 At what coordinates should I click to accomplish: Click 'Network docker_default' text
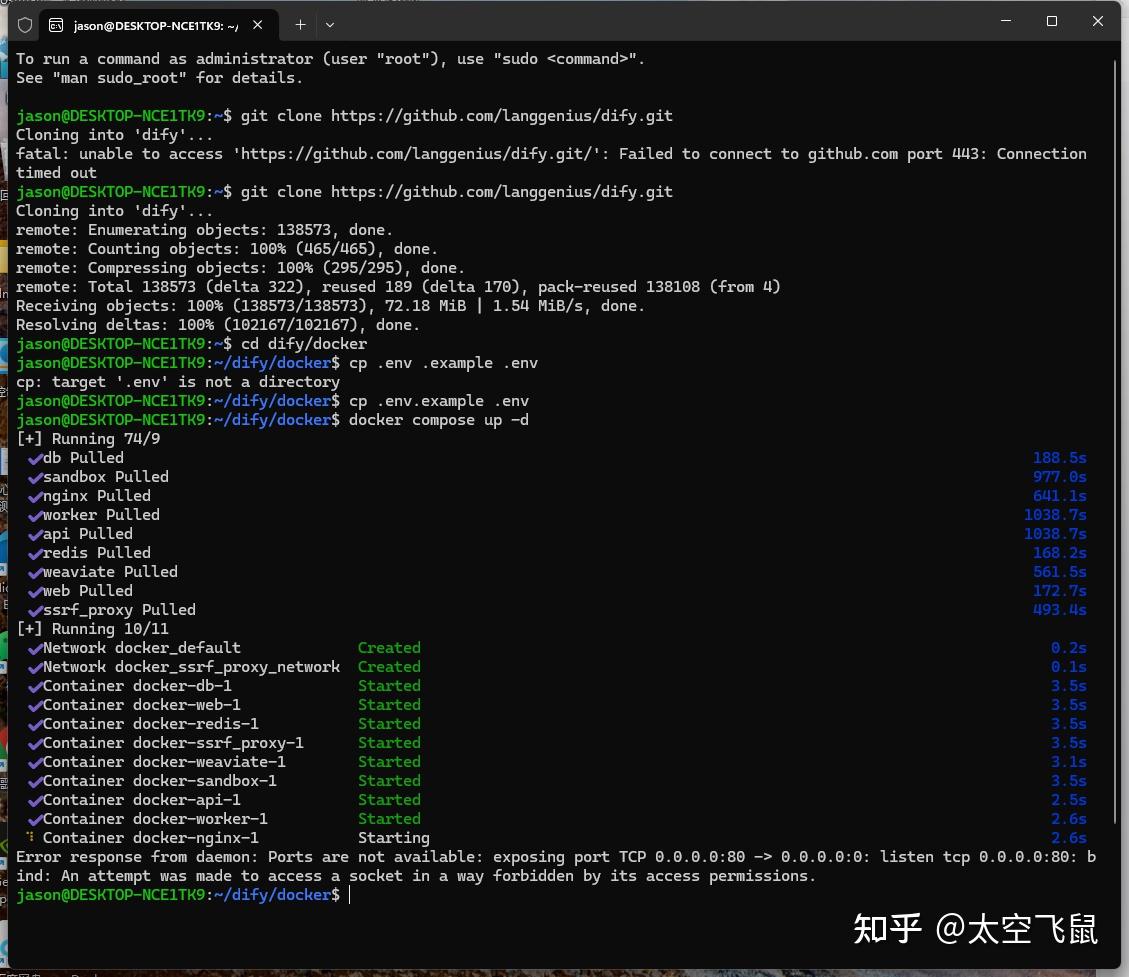pyautogui.click(x=142, y=648)
